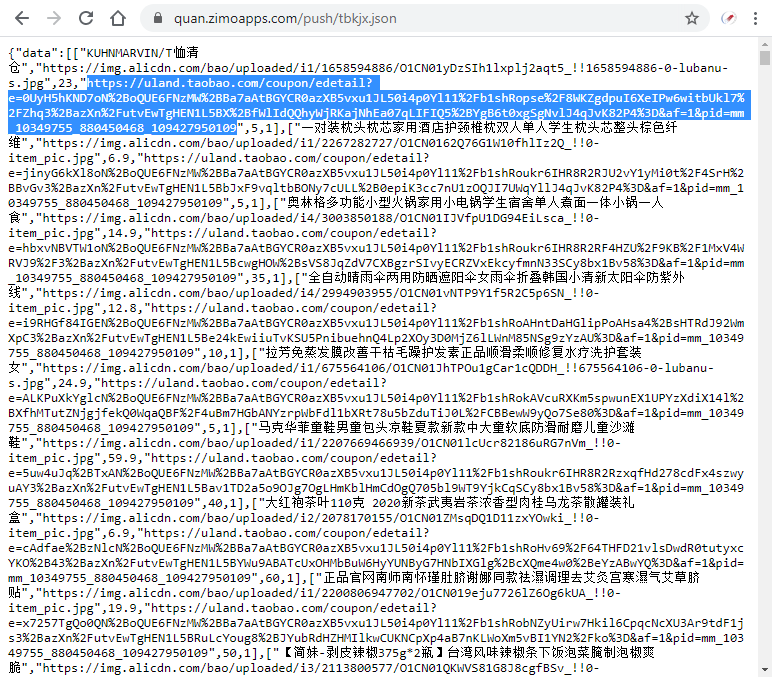
Task: Click image URL containing 2207669466939
Action: [x=315, y=451]
